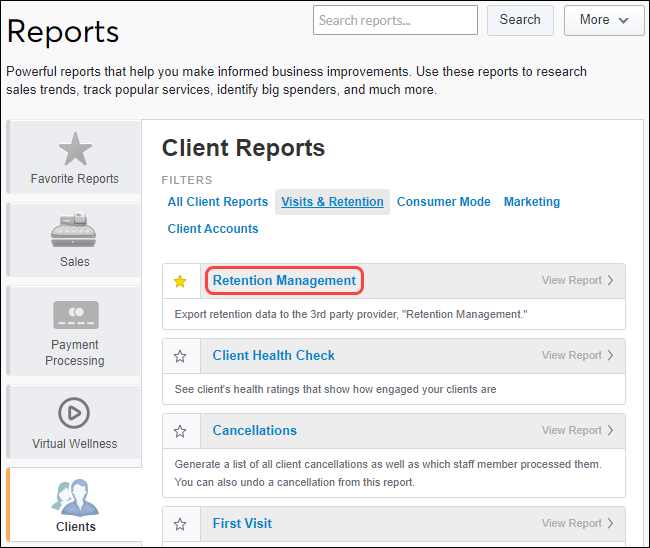Unfavorite the Retention Management report star

click(180, 281)
